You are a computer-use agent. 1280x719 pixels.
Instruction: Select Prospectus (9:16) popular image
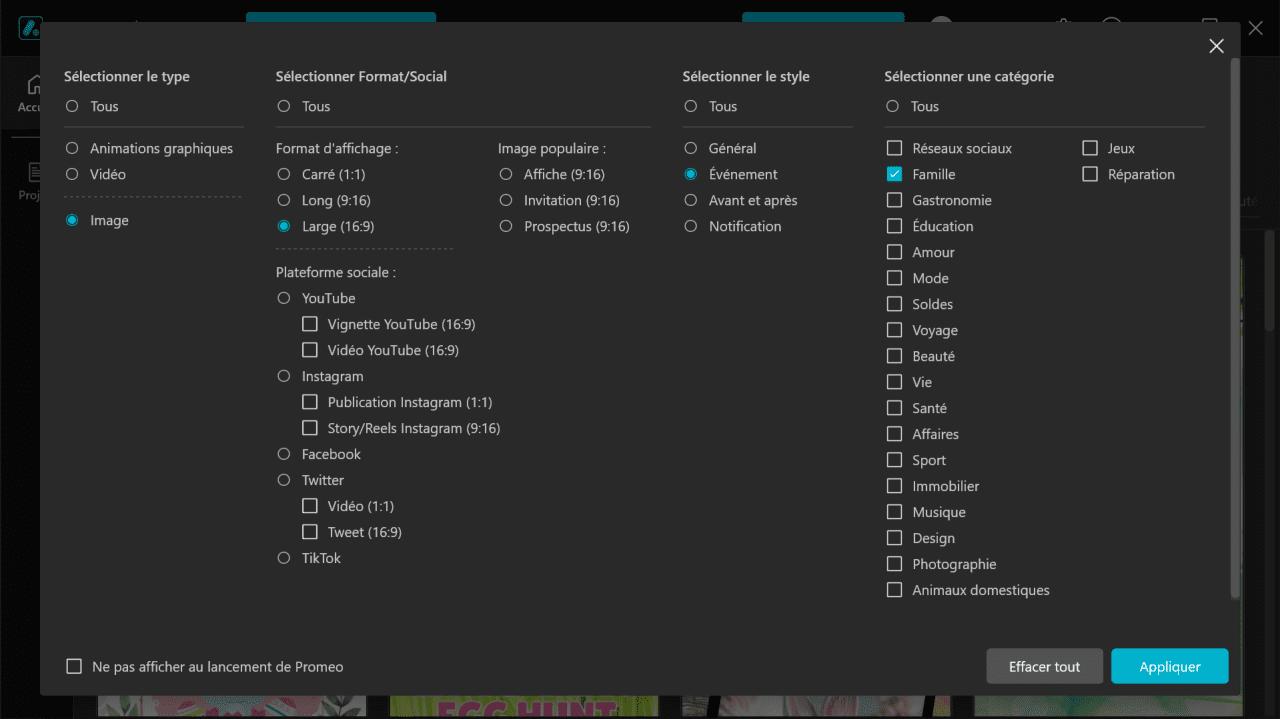[506, 226]
